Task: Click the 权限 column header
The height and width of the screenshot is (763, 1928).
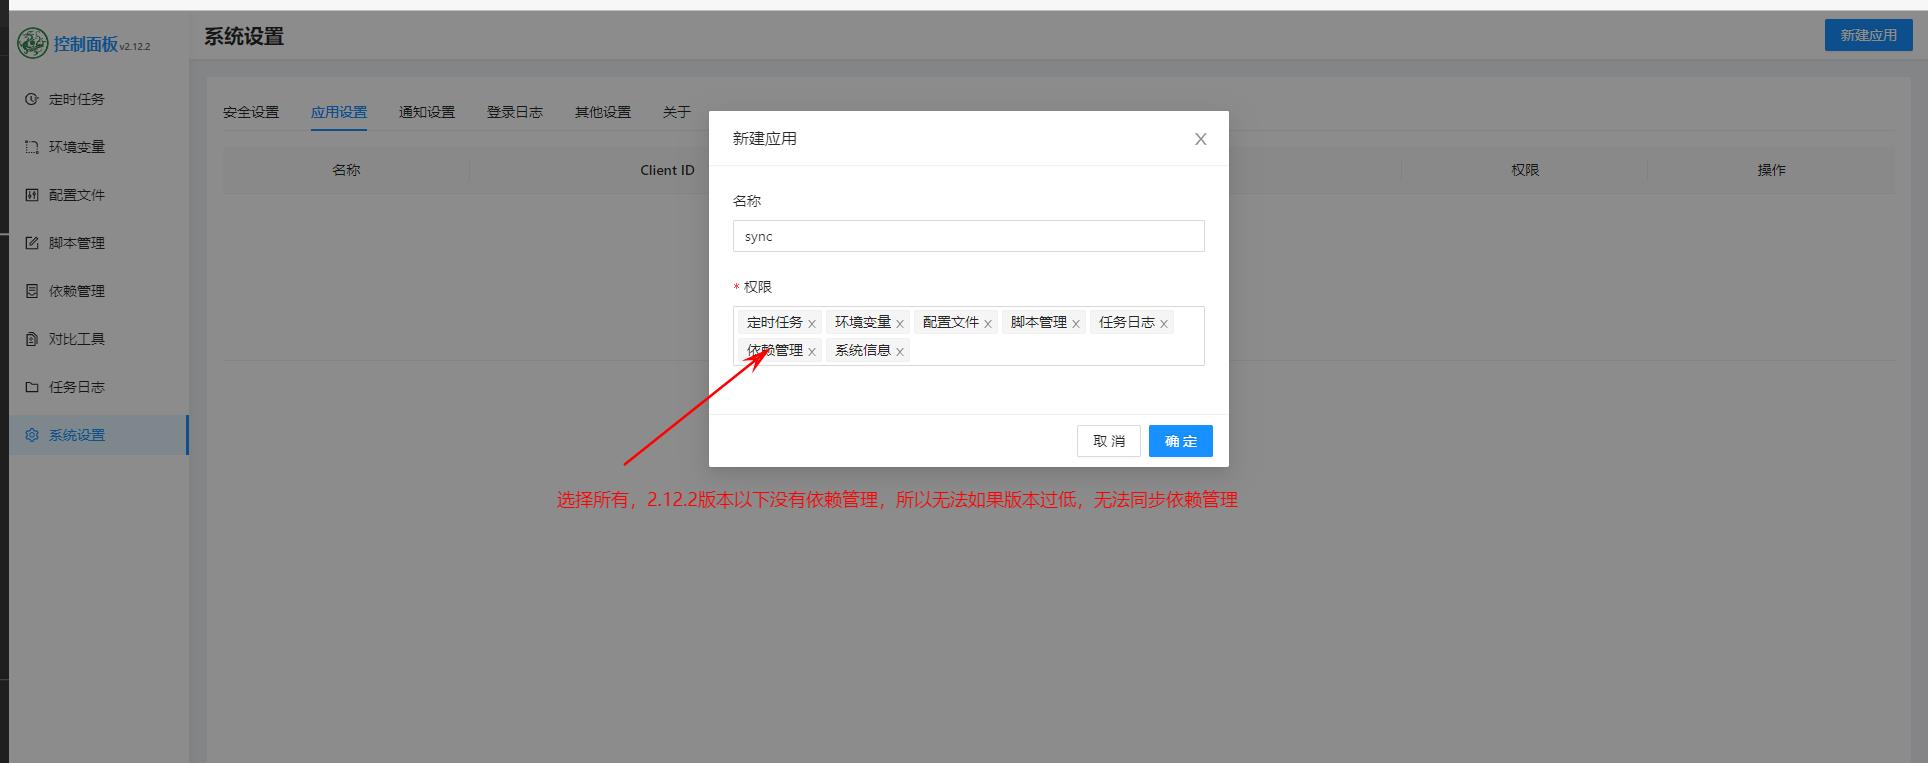Action: [1525, 170]
